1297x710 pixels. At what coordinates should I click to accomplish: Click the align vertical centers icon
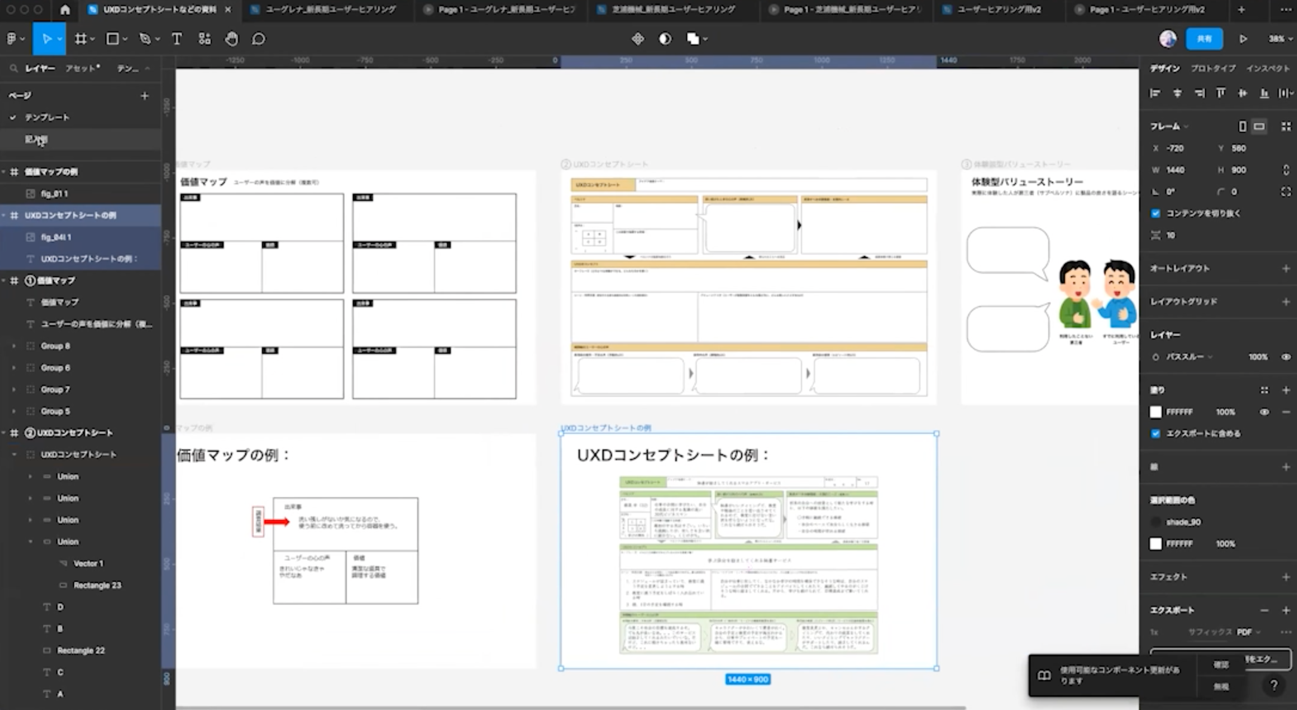(x=1243, y=93)
